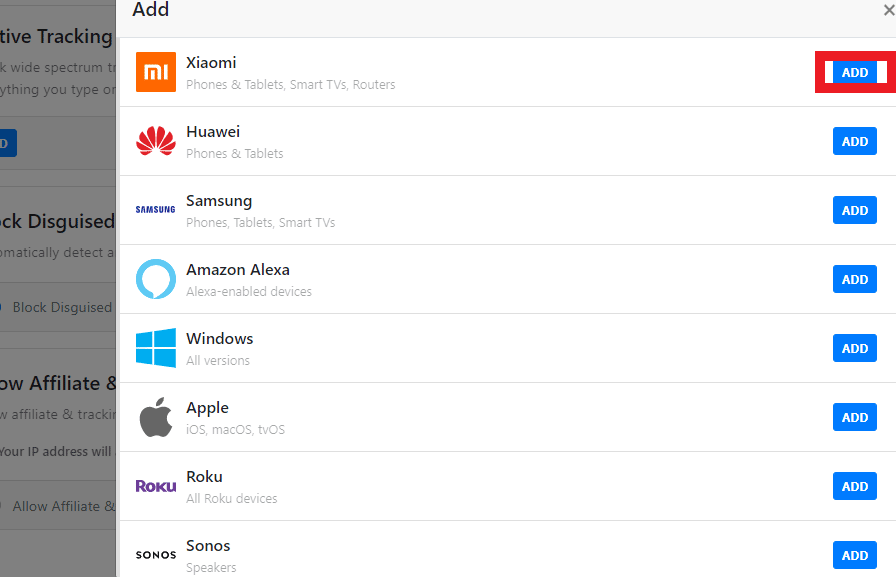Select the Samsung brand logo
The width and height of the screenshot is (896, 577).
click(x=155, y=210)
